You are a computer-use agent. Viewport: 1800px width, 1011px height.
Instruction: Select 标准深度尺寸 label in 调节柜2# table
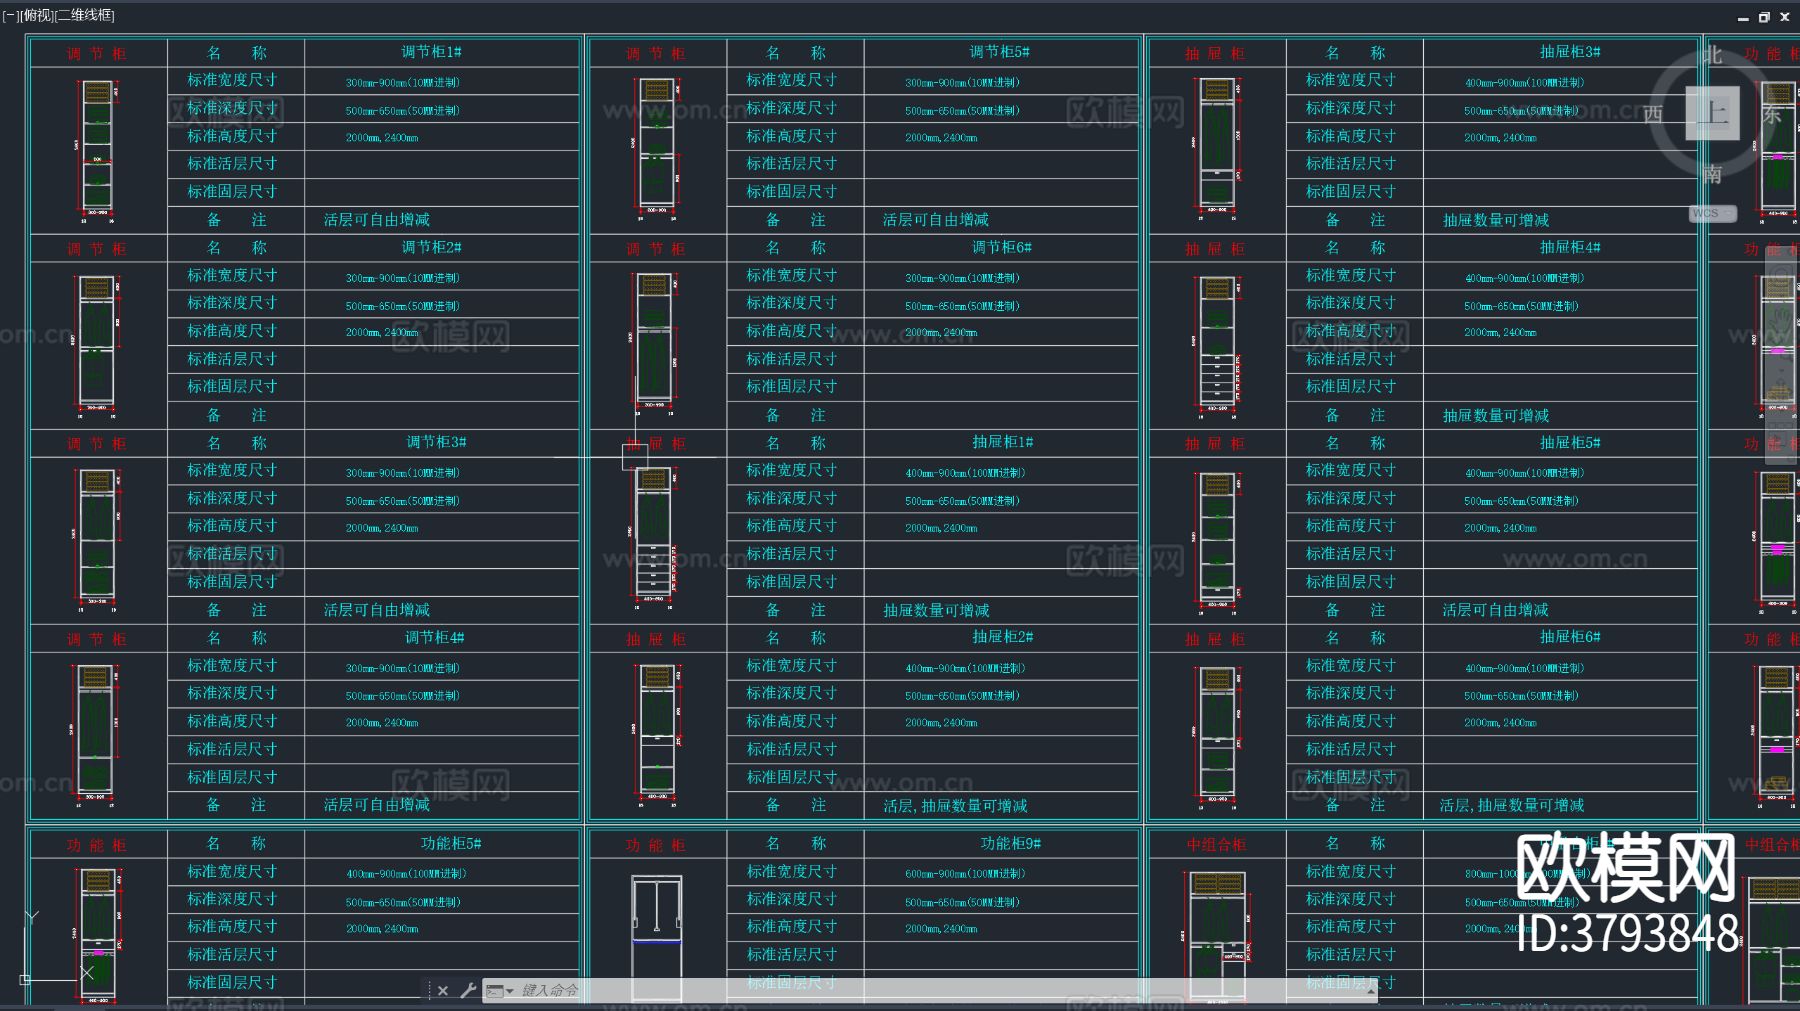tap(232, 303)
